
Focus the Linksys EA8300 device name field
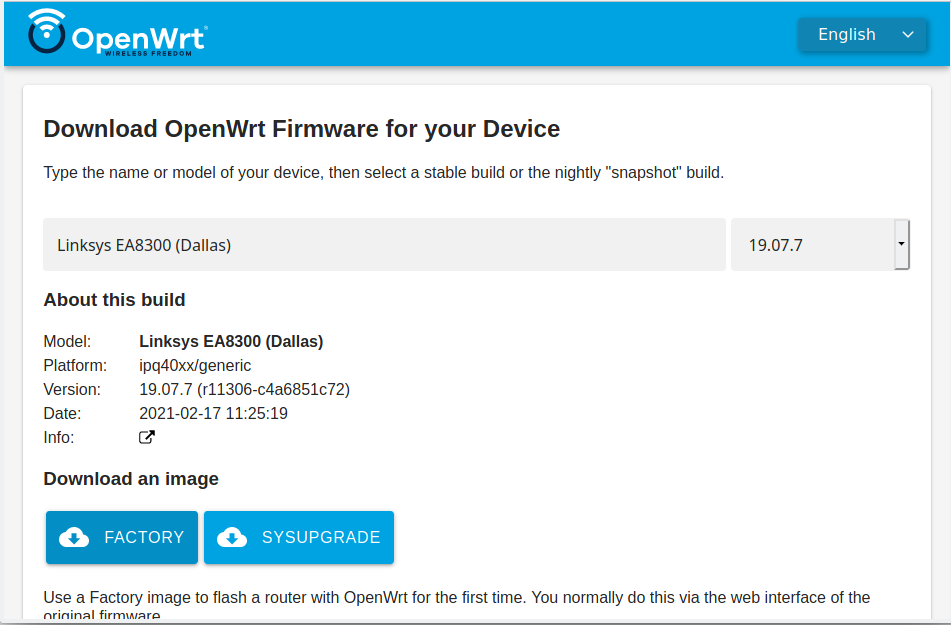(384, 244)
